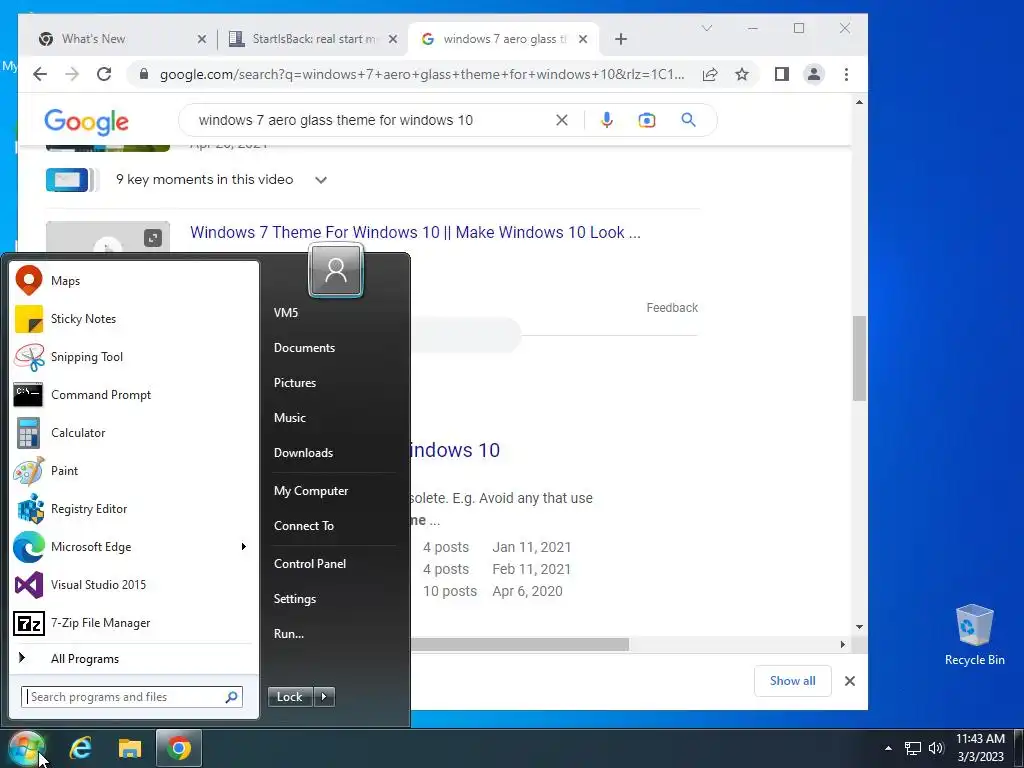The image size is (1024, 768).
Task: Open VM5 user folder
Action: pos(286,313)
